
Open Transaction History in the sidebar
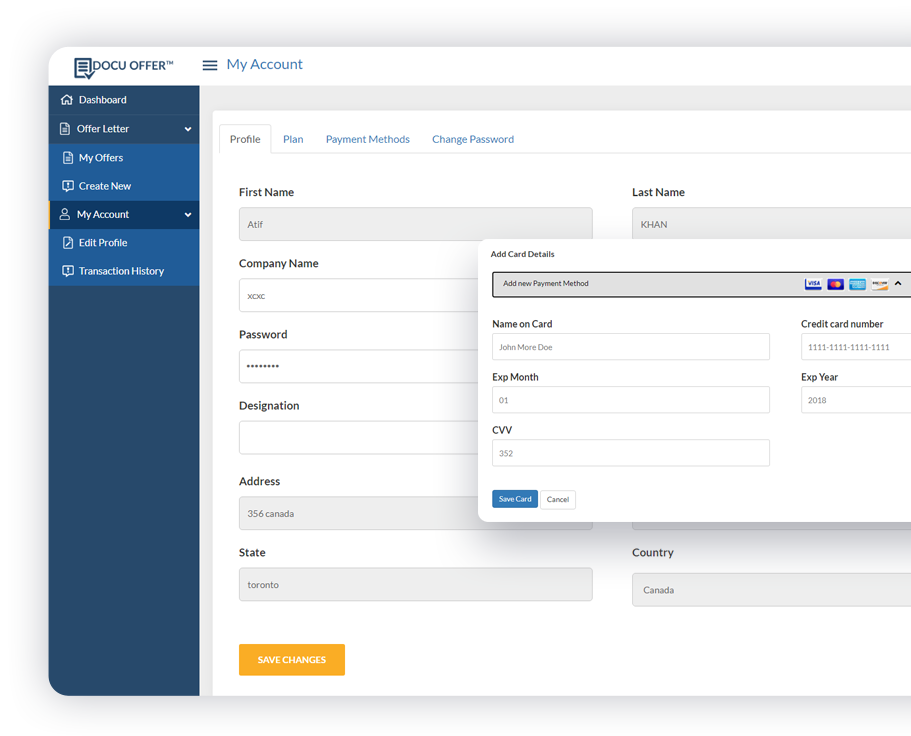pos(121,271)
